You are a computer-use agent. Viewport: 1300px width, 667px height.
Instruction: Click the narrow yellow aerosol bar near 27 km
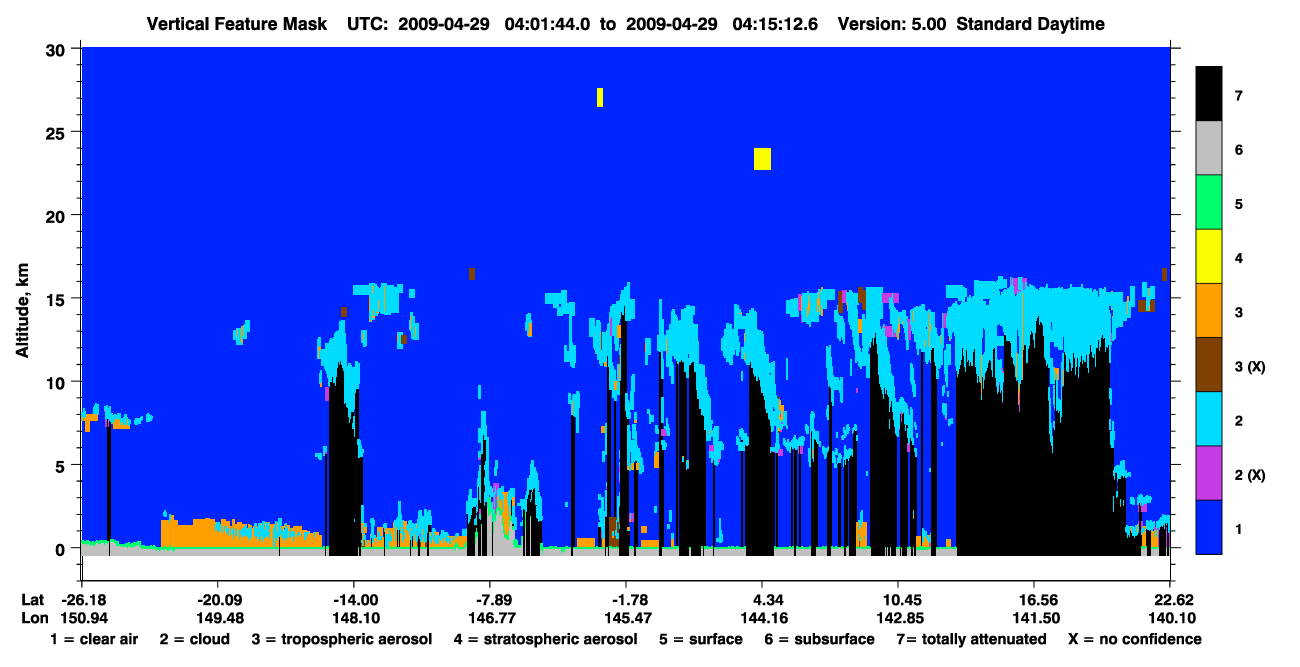pos(600,97)
